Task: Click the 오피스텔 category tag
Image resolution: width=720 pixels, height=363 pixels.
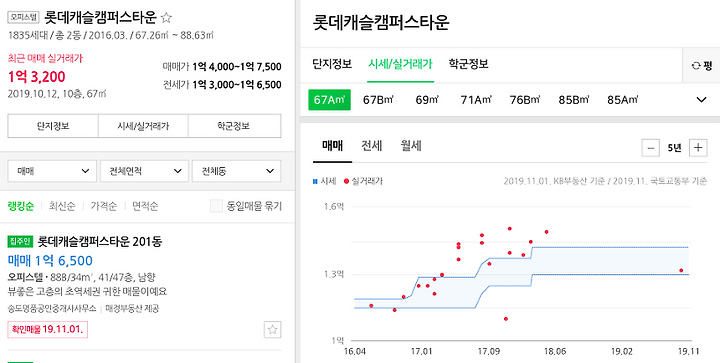Action: [23, 18]
